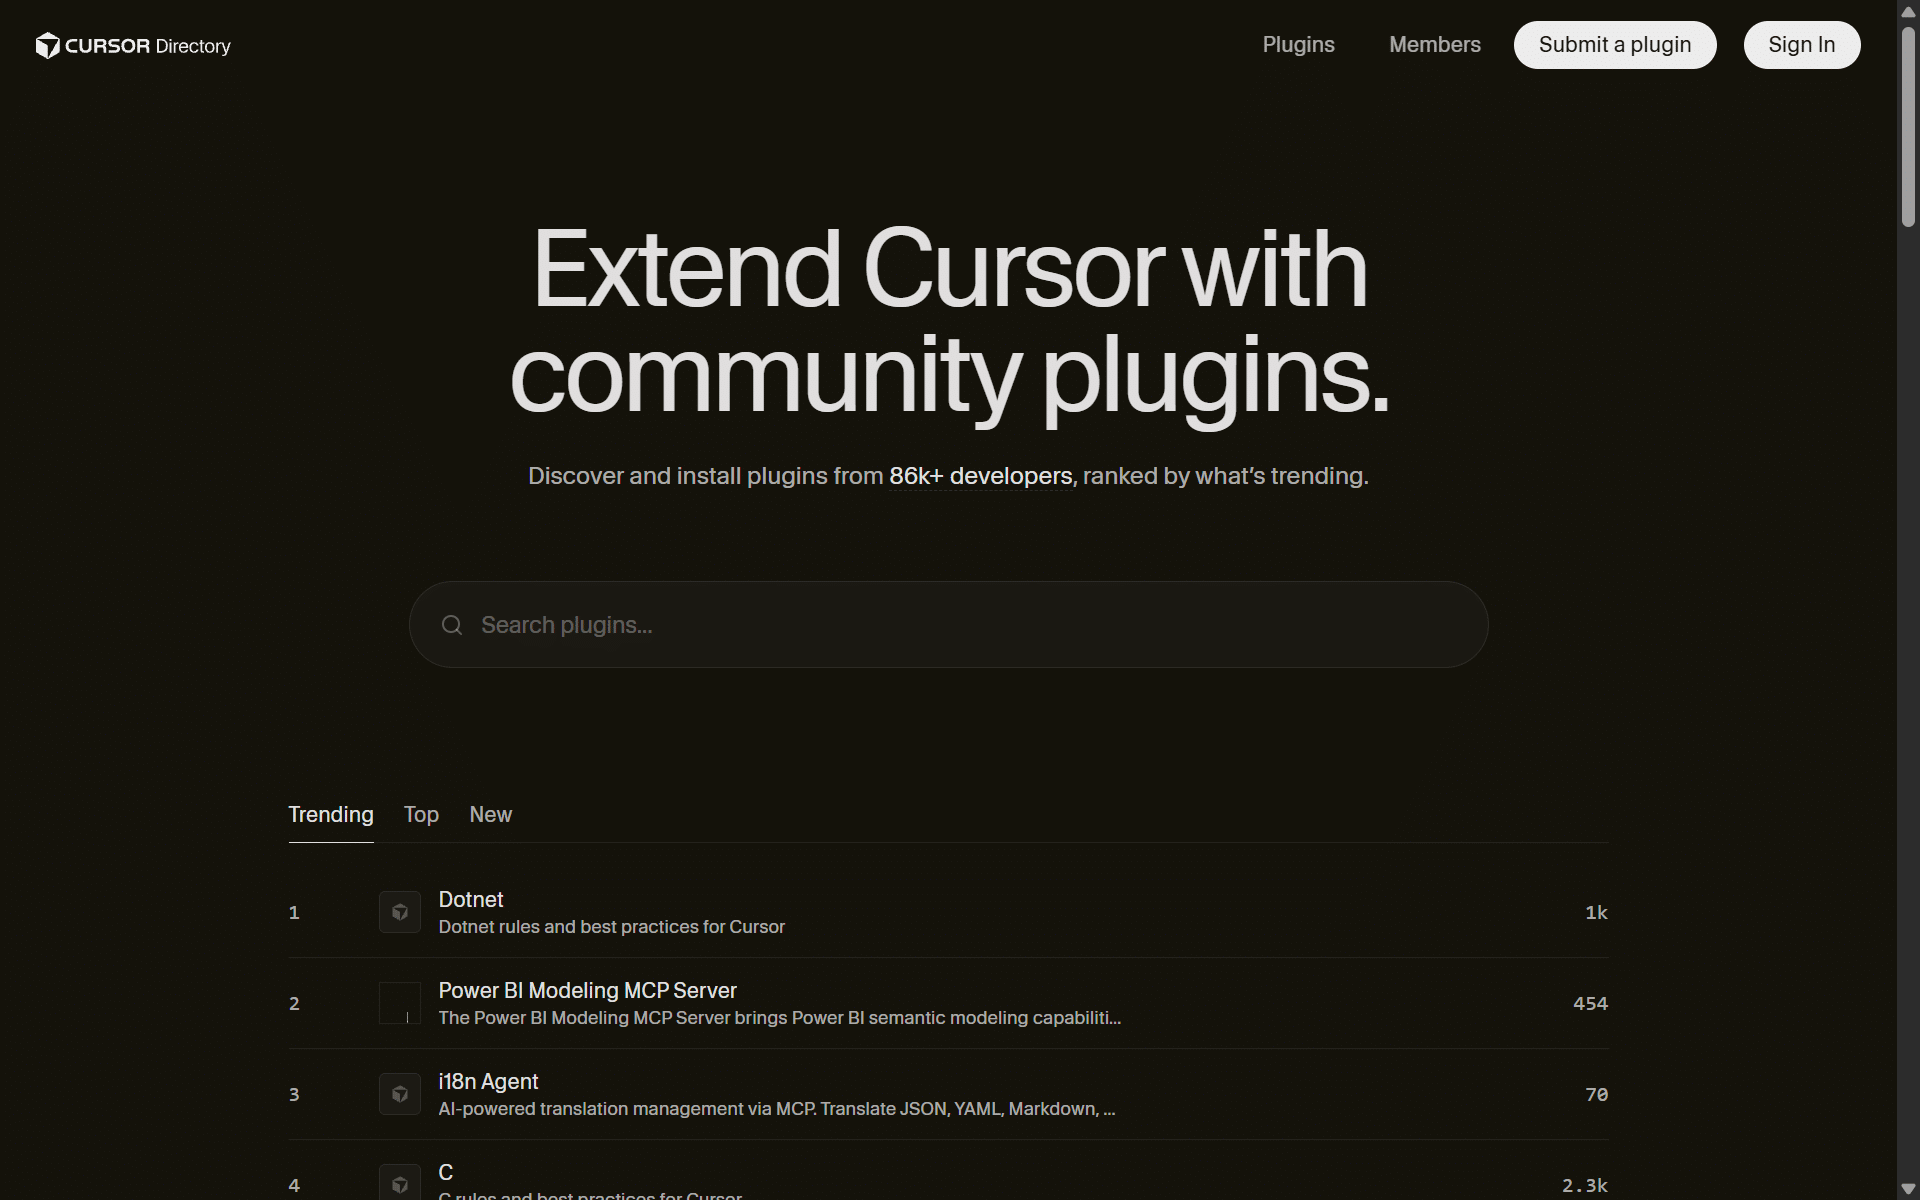Click rank number 3 in trending list
The height and width of the screenshot is (1200, 1920).
[x=294, y=1094]
